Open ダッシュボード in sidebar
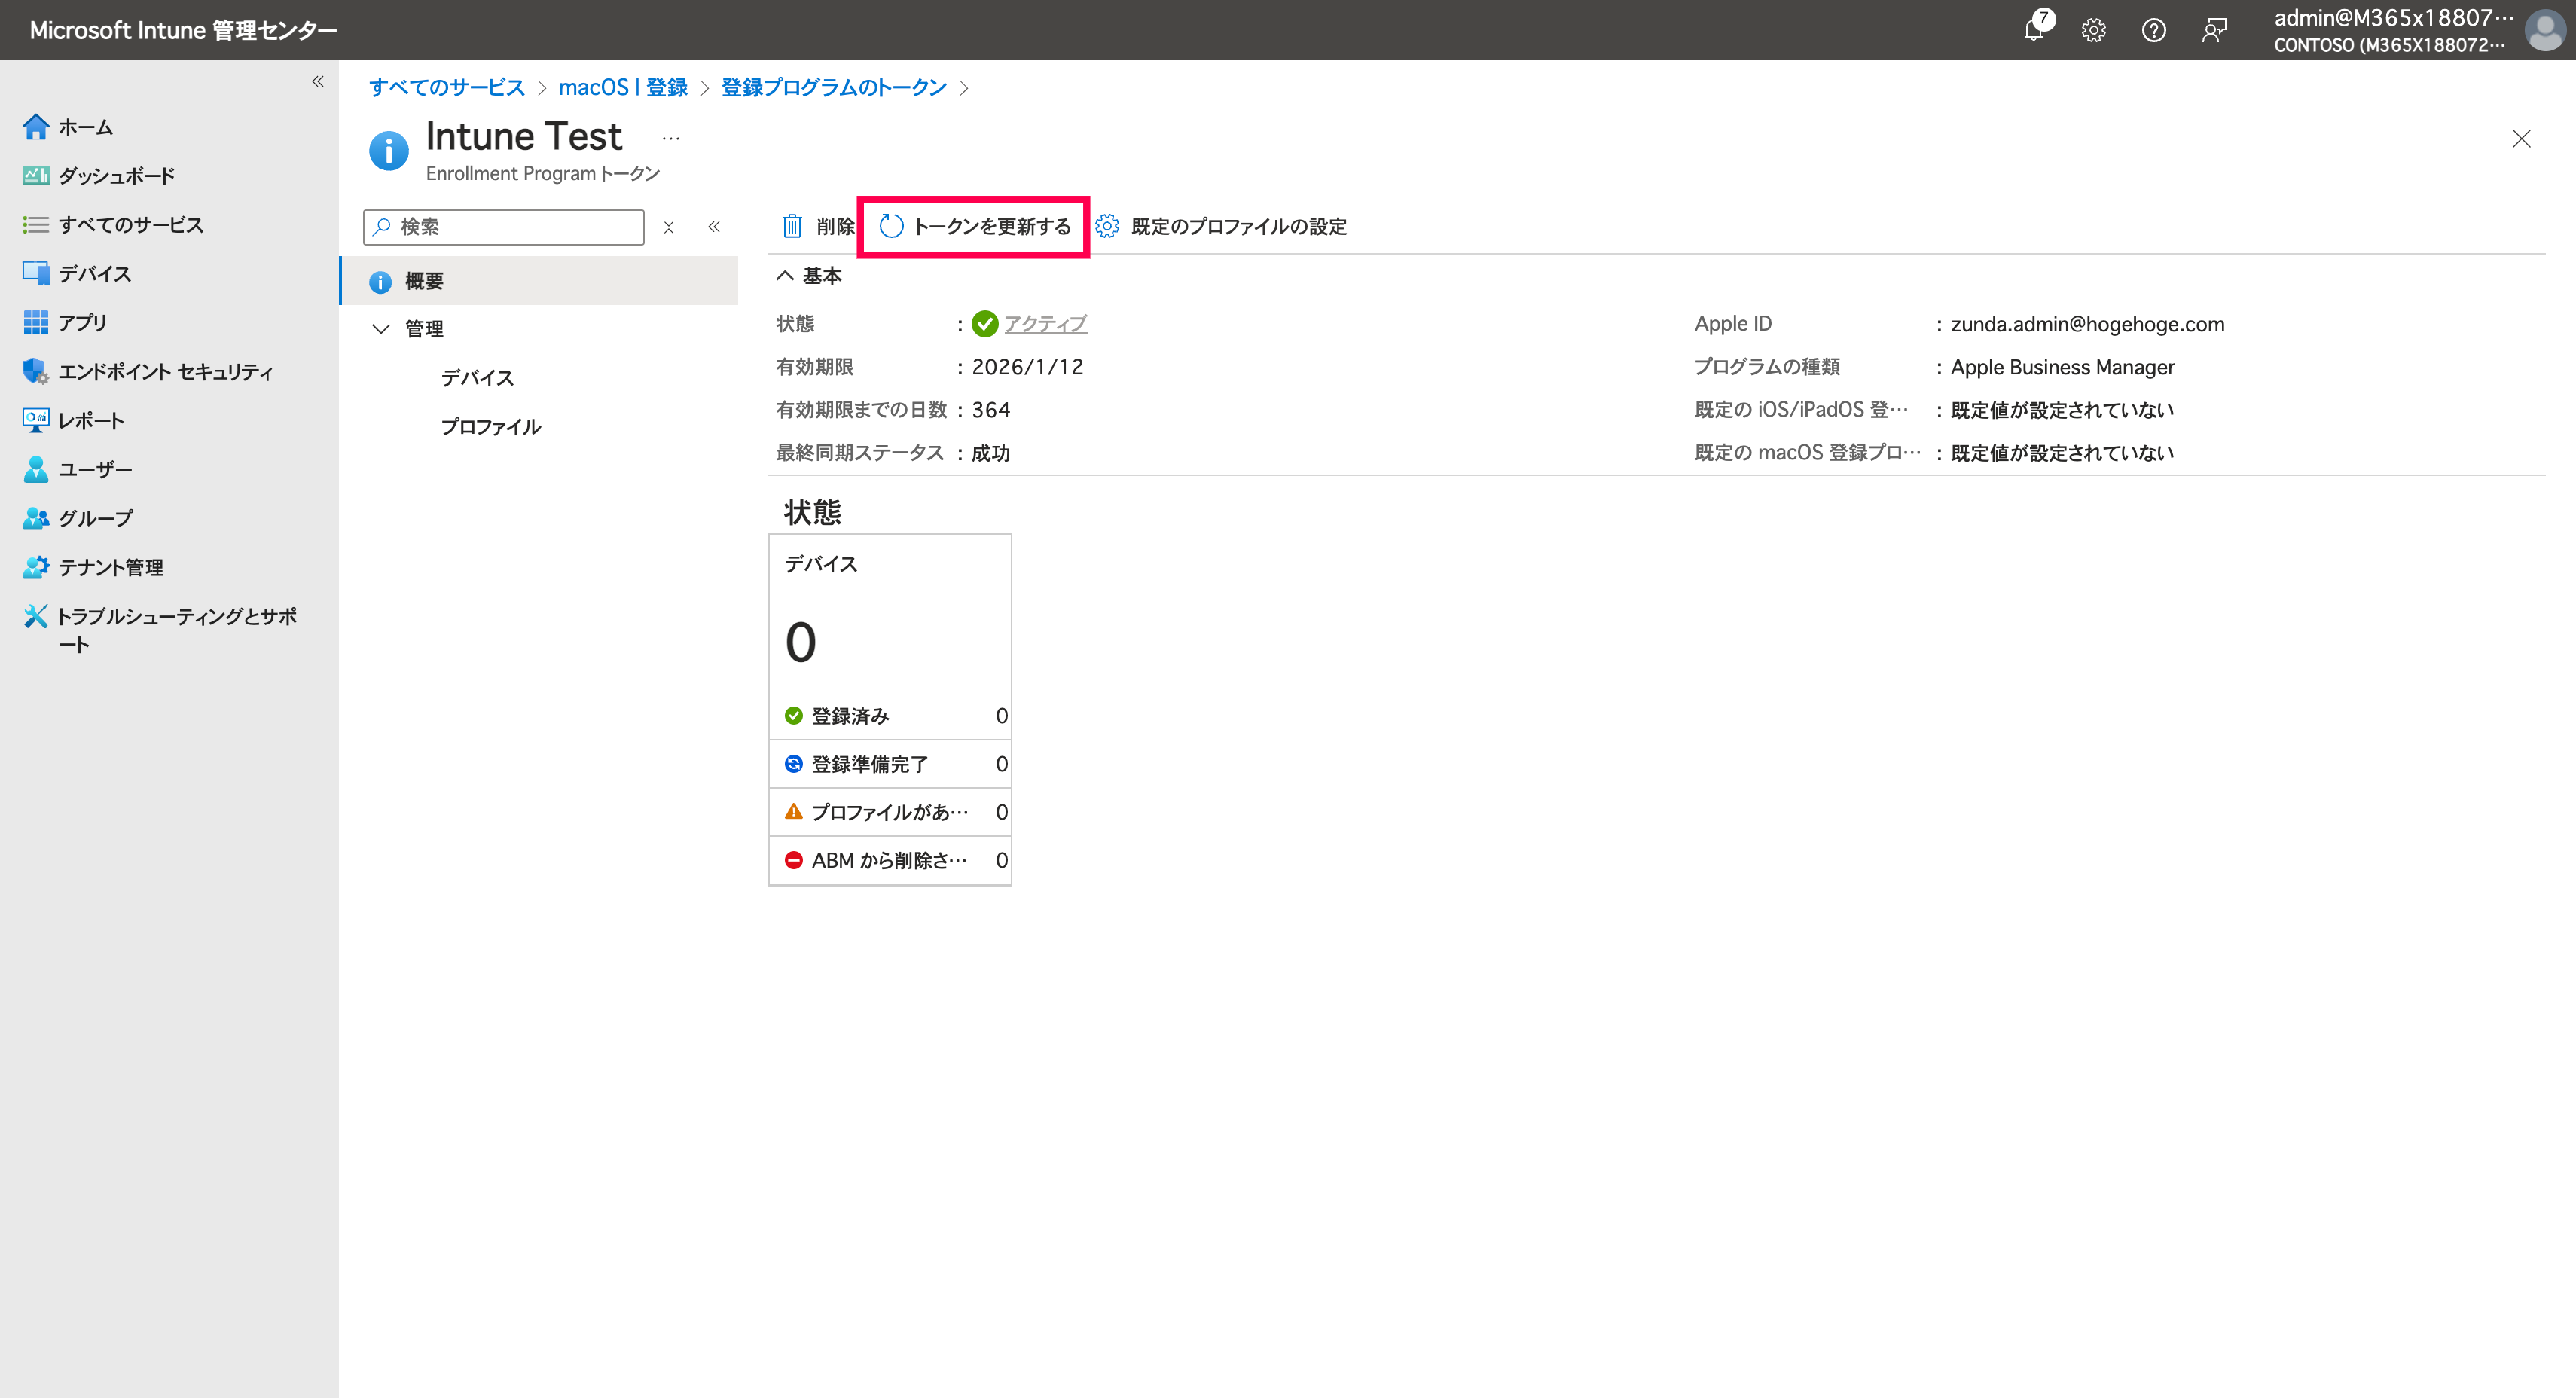The height and width of the screenshot is (1398, 2576). tap(99, 176)
